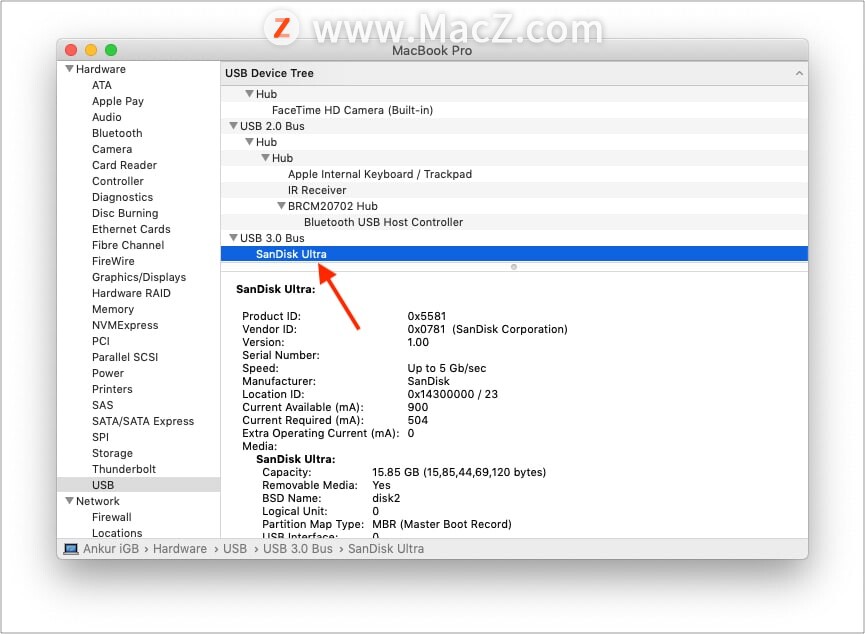Viewport: 865px width, 634px height.
Task: Select ATA in the sidebar
Action: 102,85
